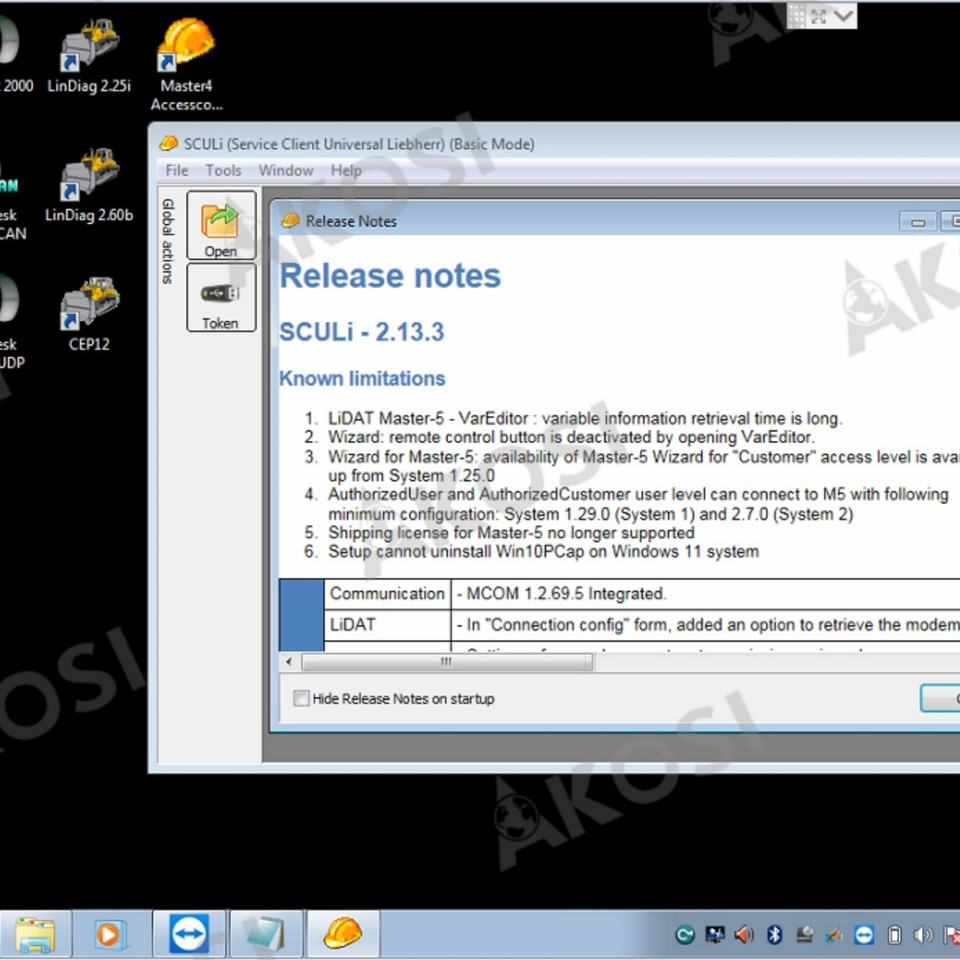Open the File menu

point(177,170)
